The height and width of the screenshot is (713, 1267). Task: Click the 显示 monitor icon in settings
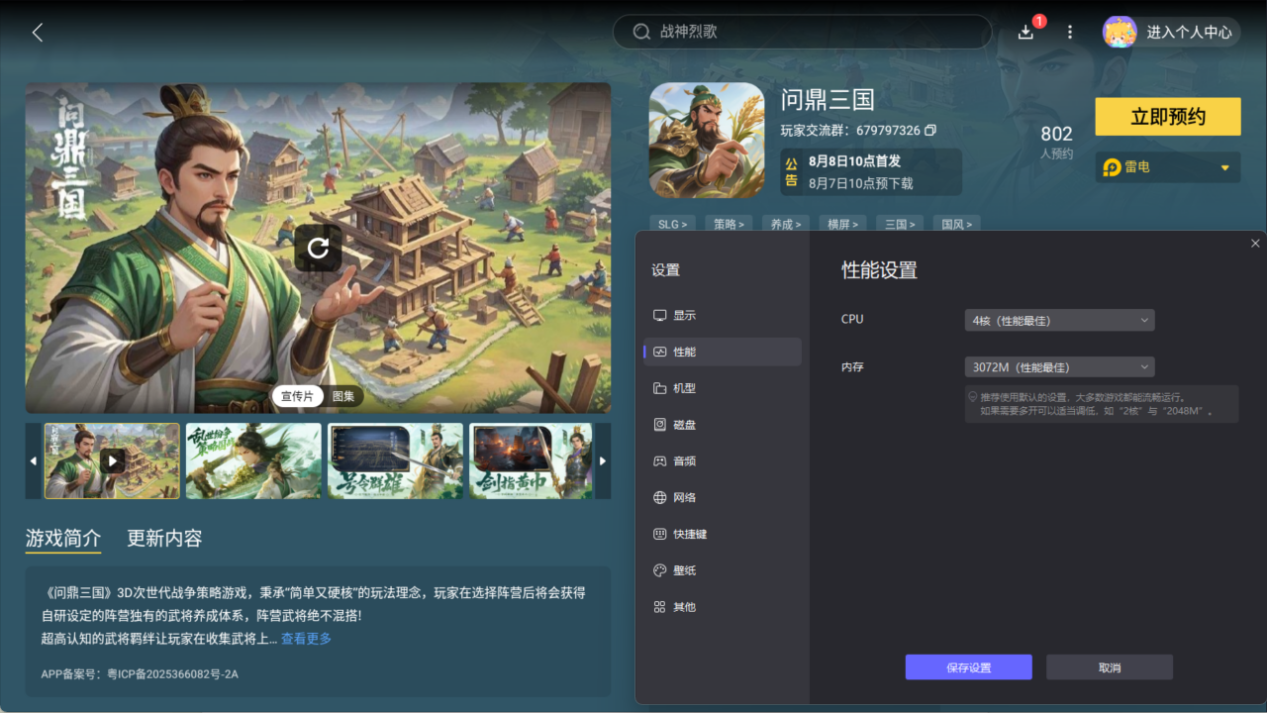(660, 315)
